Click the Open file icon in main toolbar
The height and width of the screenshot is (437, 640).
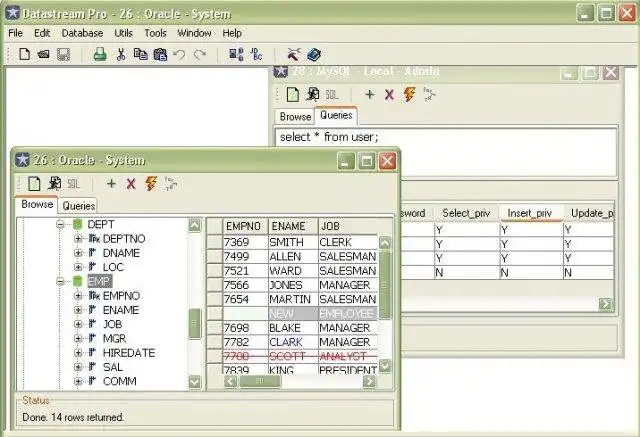click(x=44, y=54)
